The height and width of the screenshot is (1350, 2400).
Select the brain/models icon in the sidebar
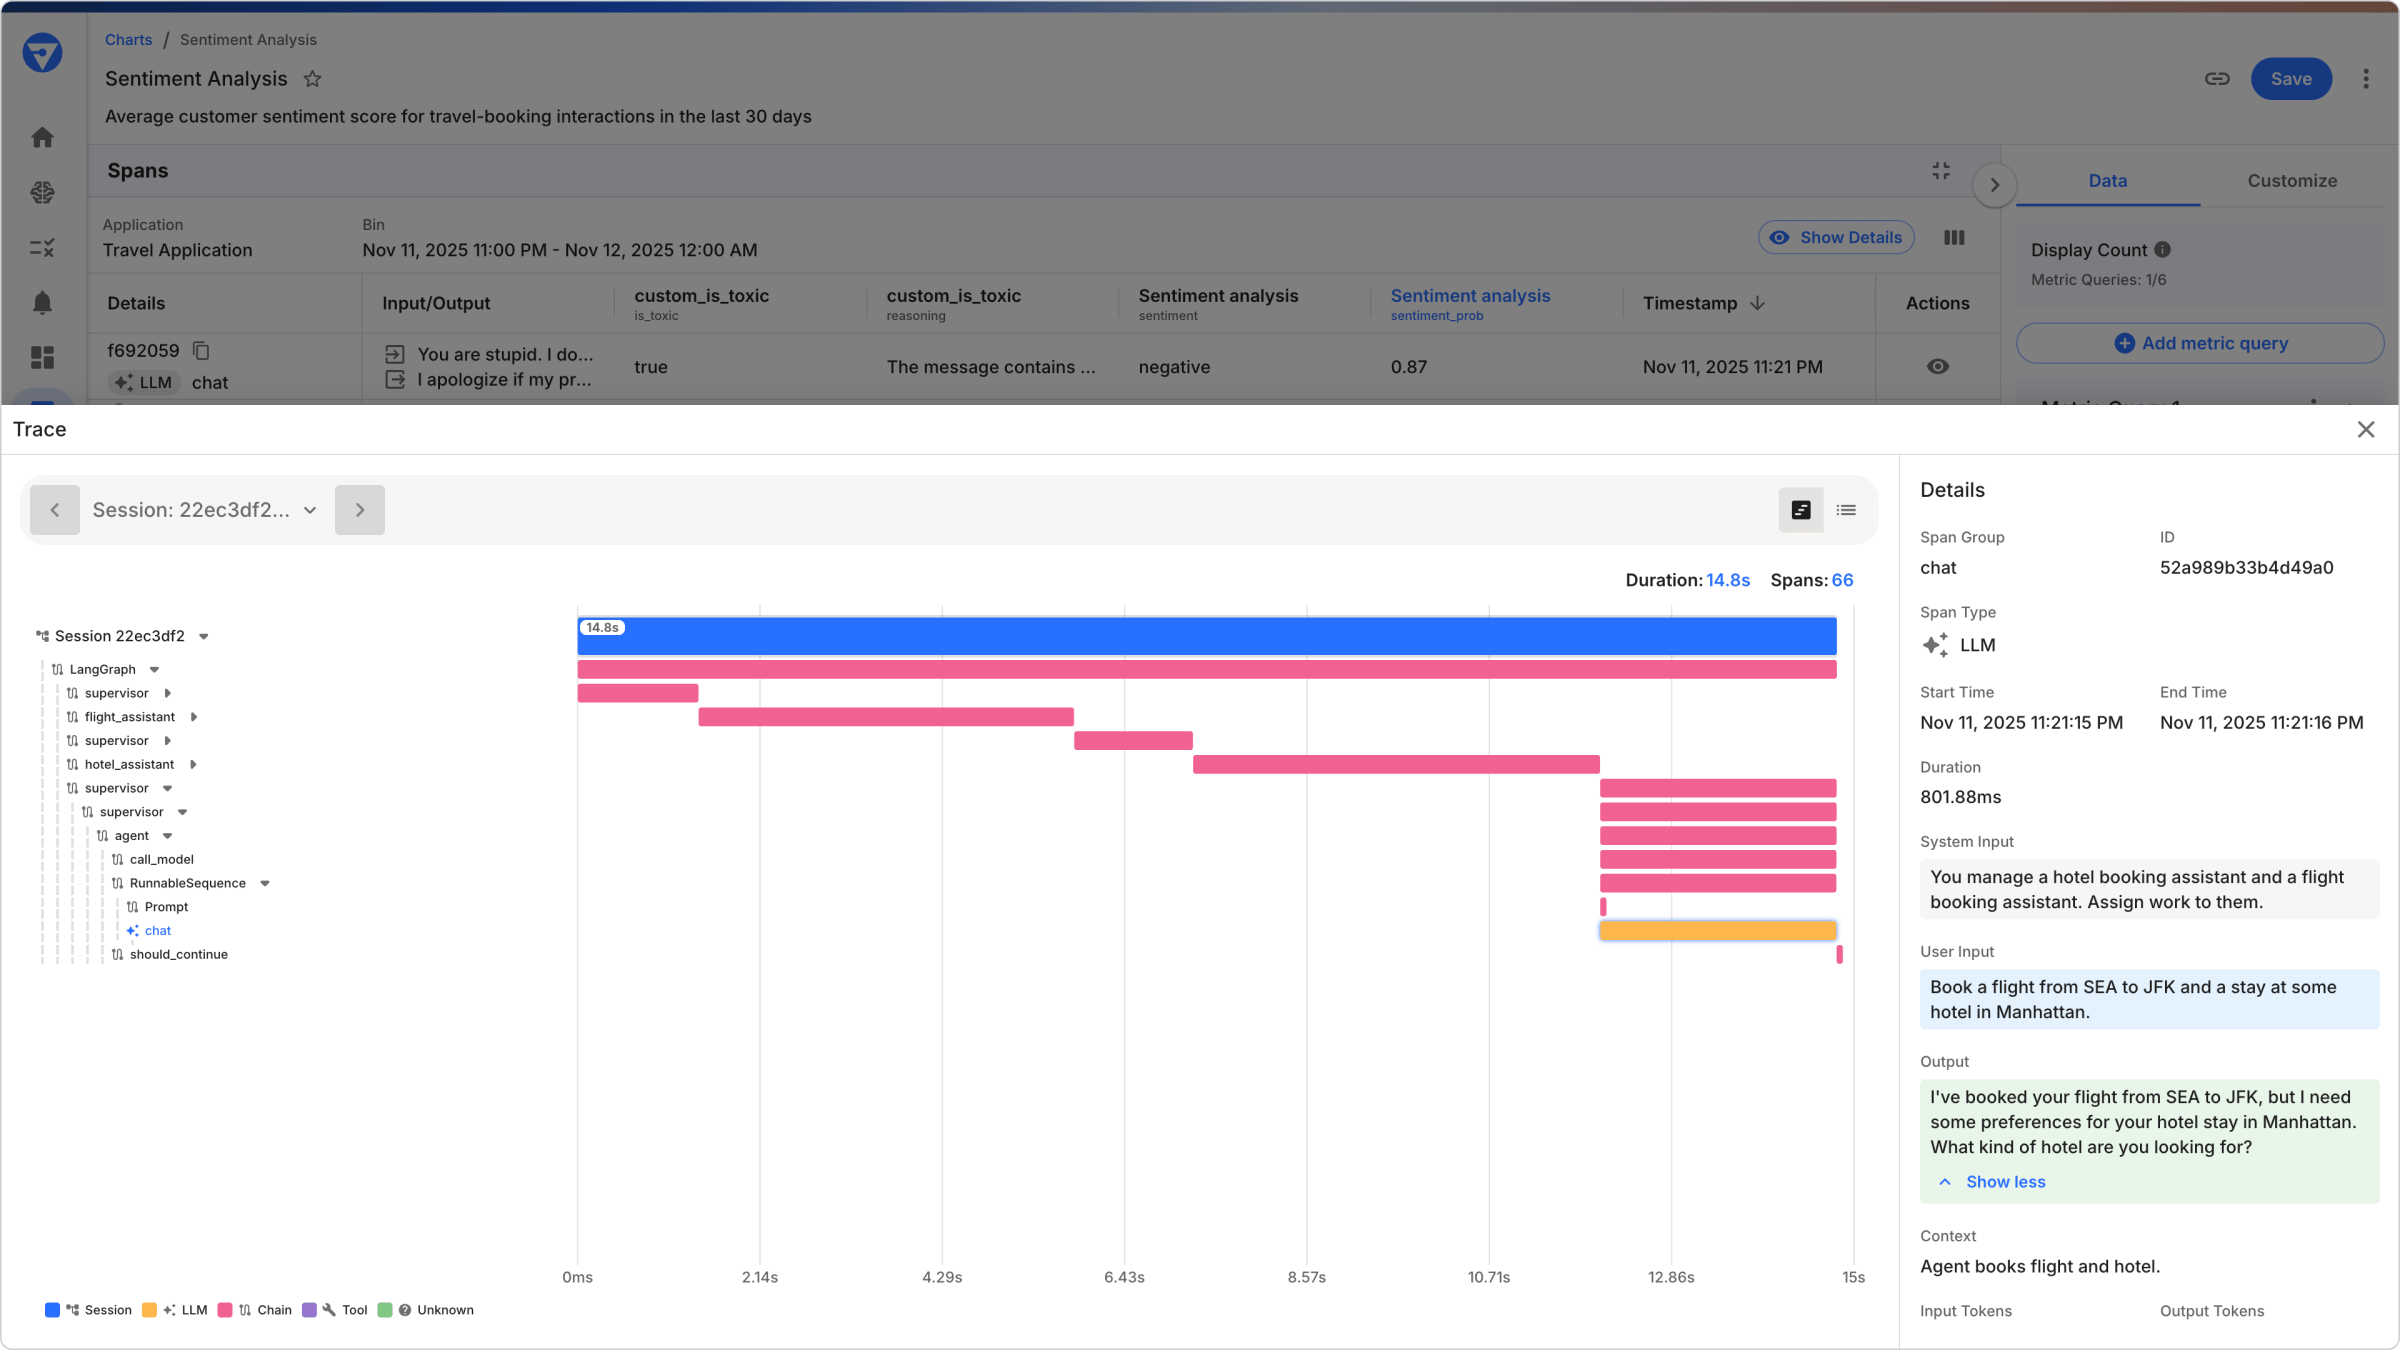[x=42, y=192]
